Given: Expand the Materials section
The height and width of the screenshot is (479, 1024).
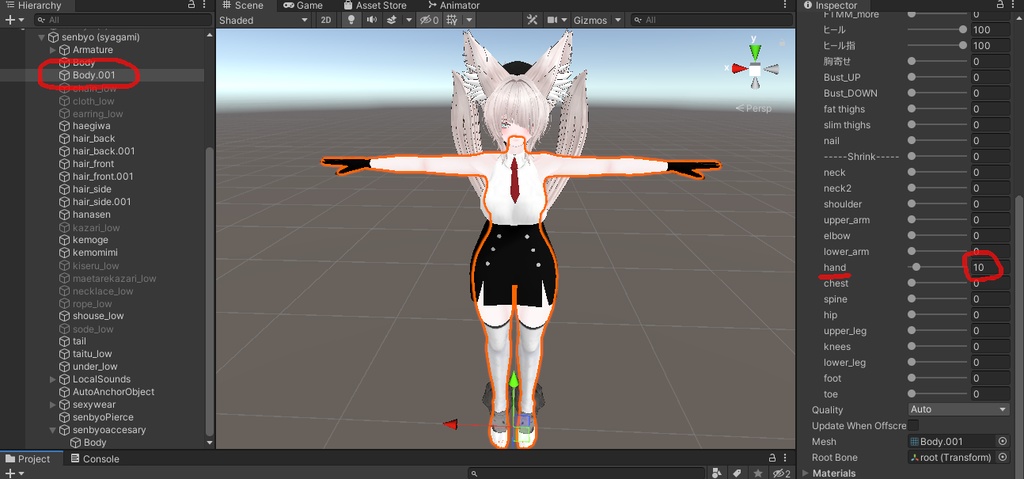Looking at the screenshot, I should coord(805,473).
